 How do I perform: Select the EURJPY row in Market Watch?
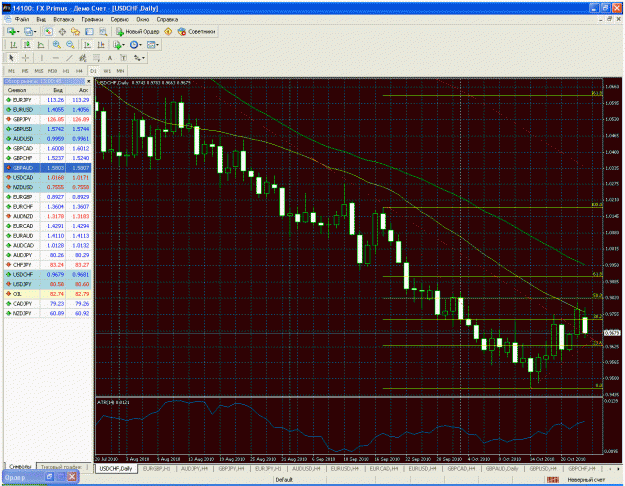[47, 100]
